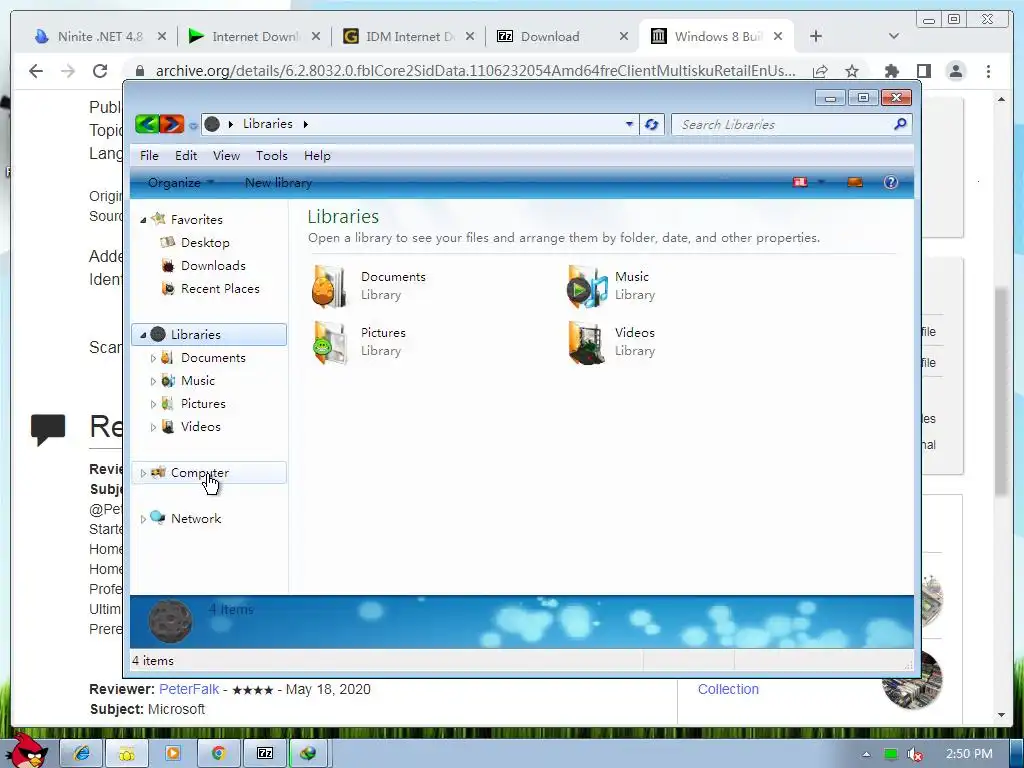Click the Libraries icon in the address bar
This screenshot has width=1024, height=768.
[212, 123]
